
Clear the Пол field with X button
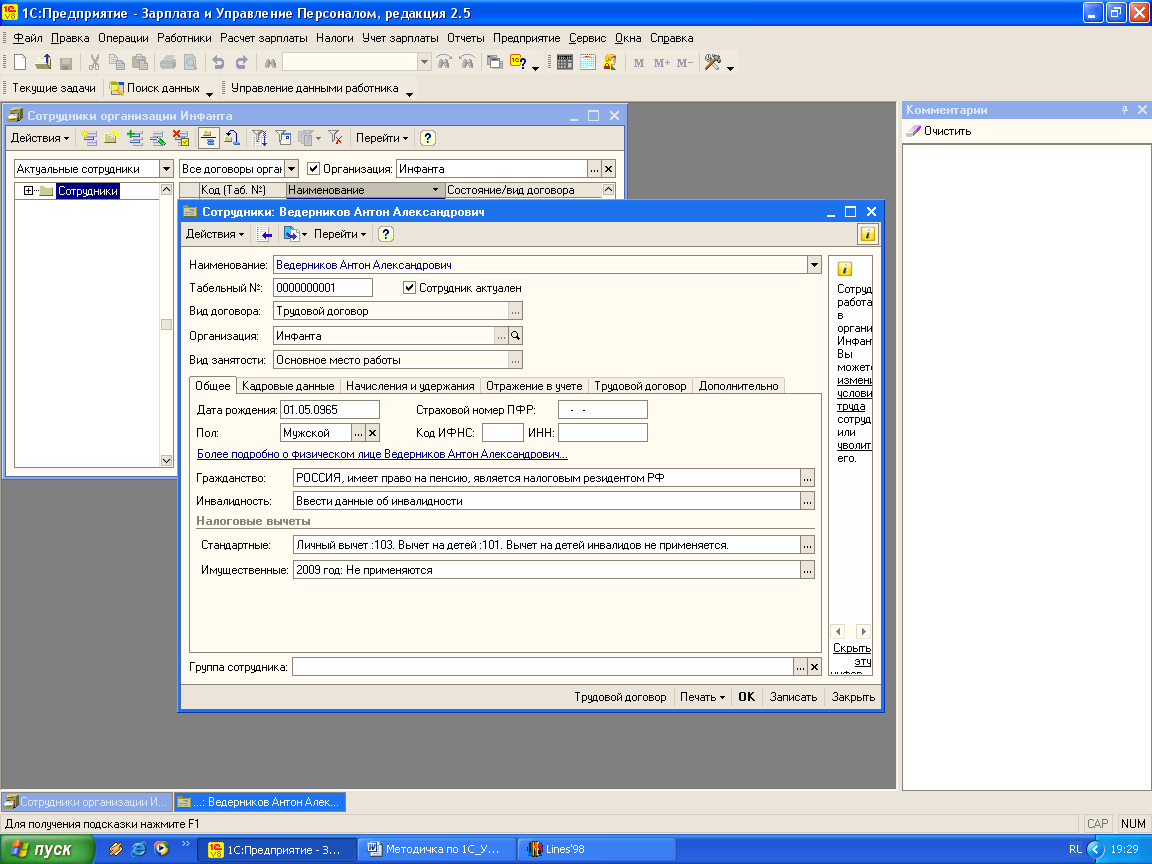point(372,433)
